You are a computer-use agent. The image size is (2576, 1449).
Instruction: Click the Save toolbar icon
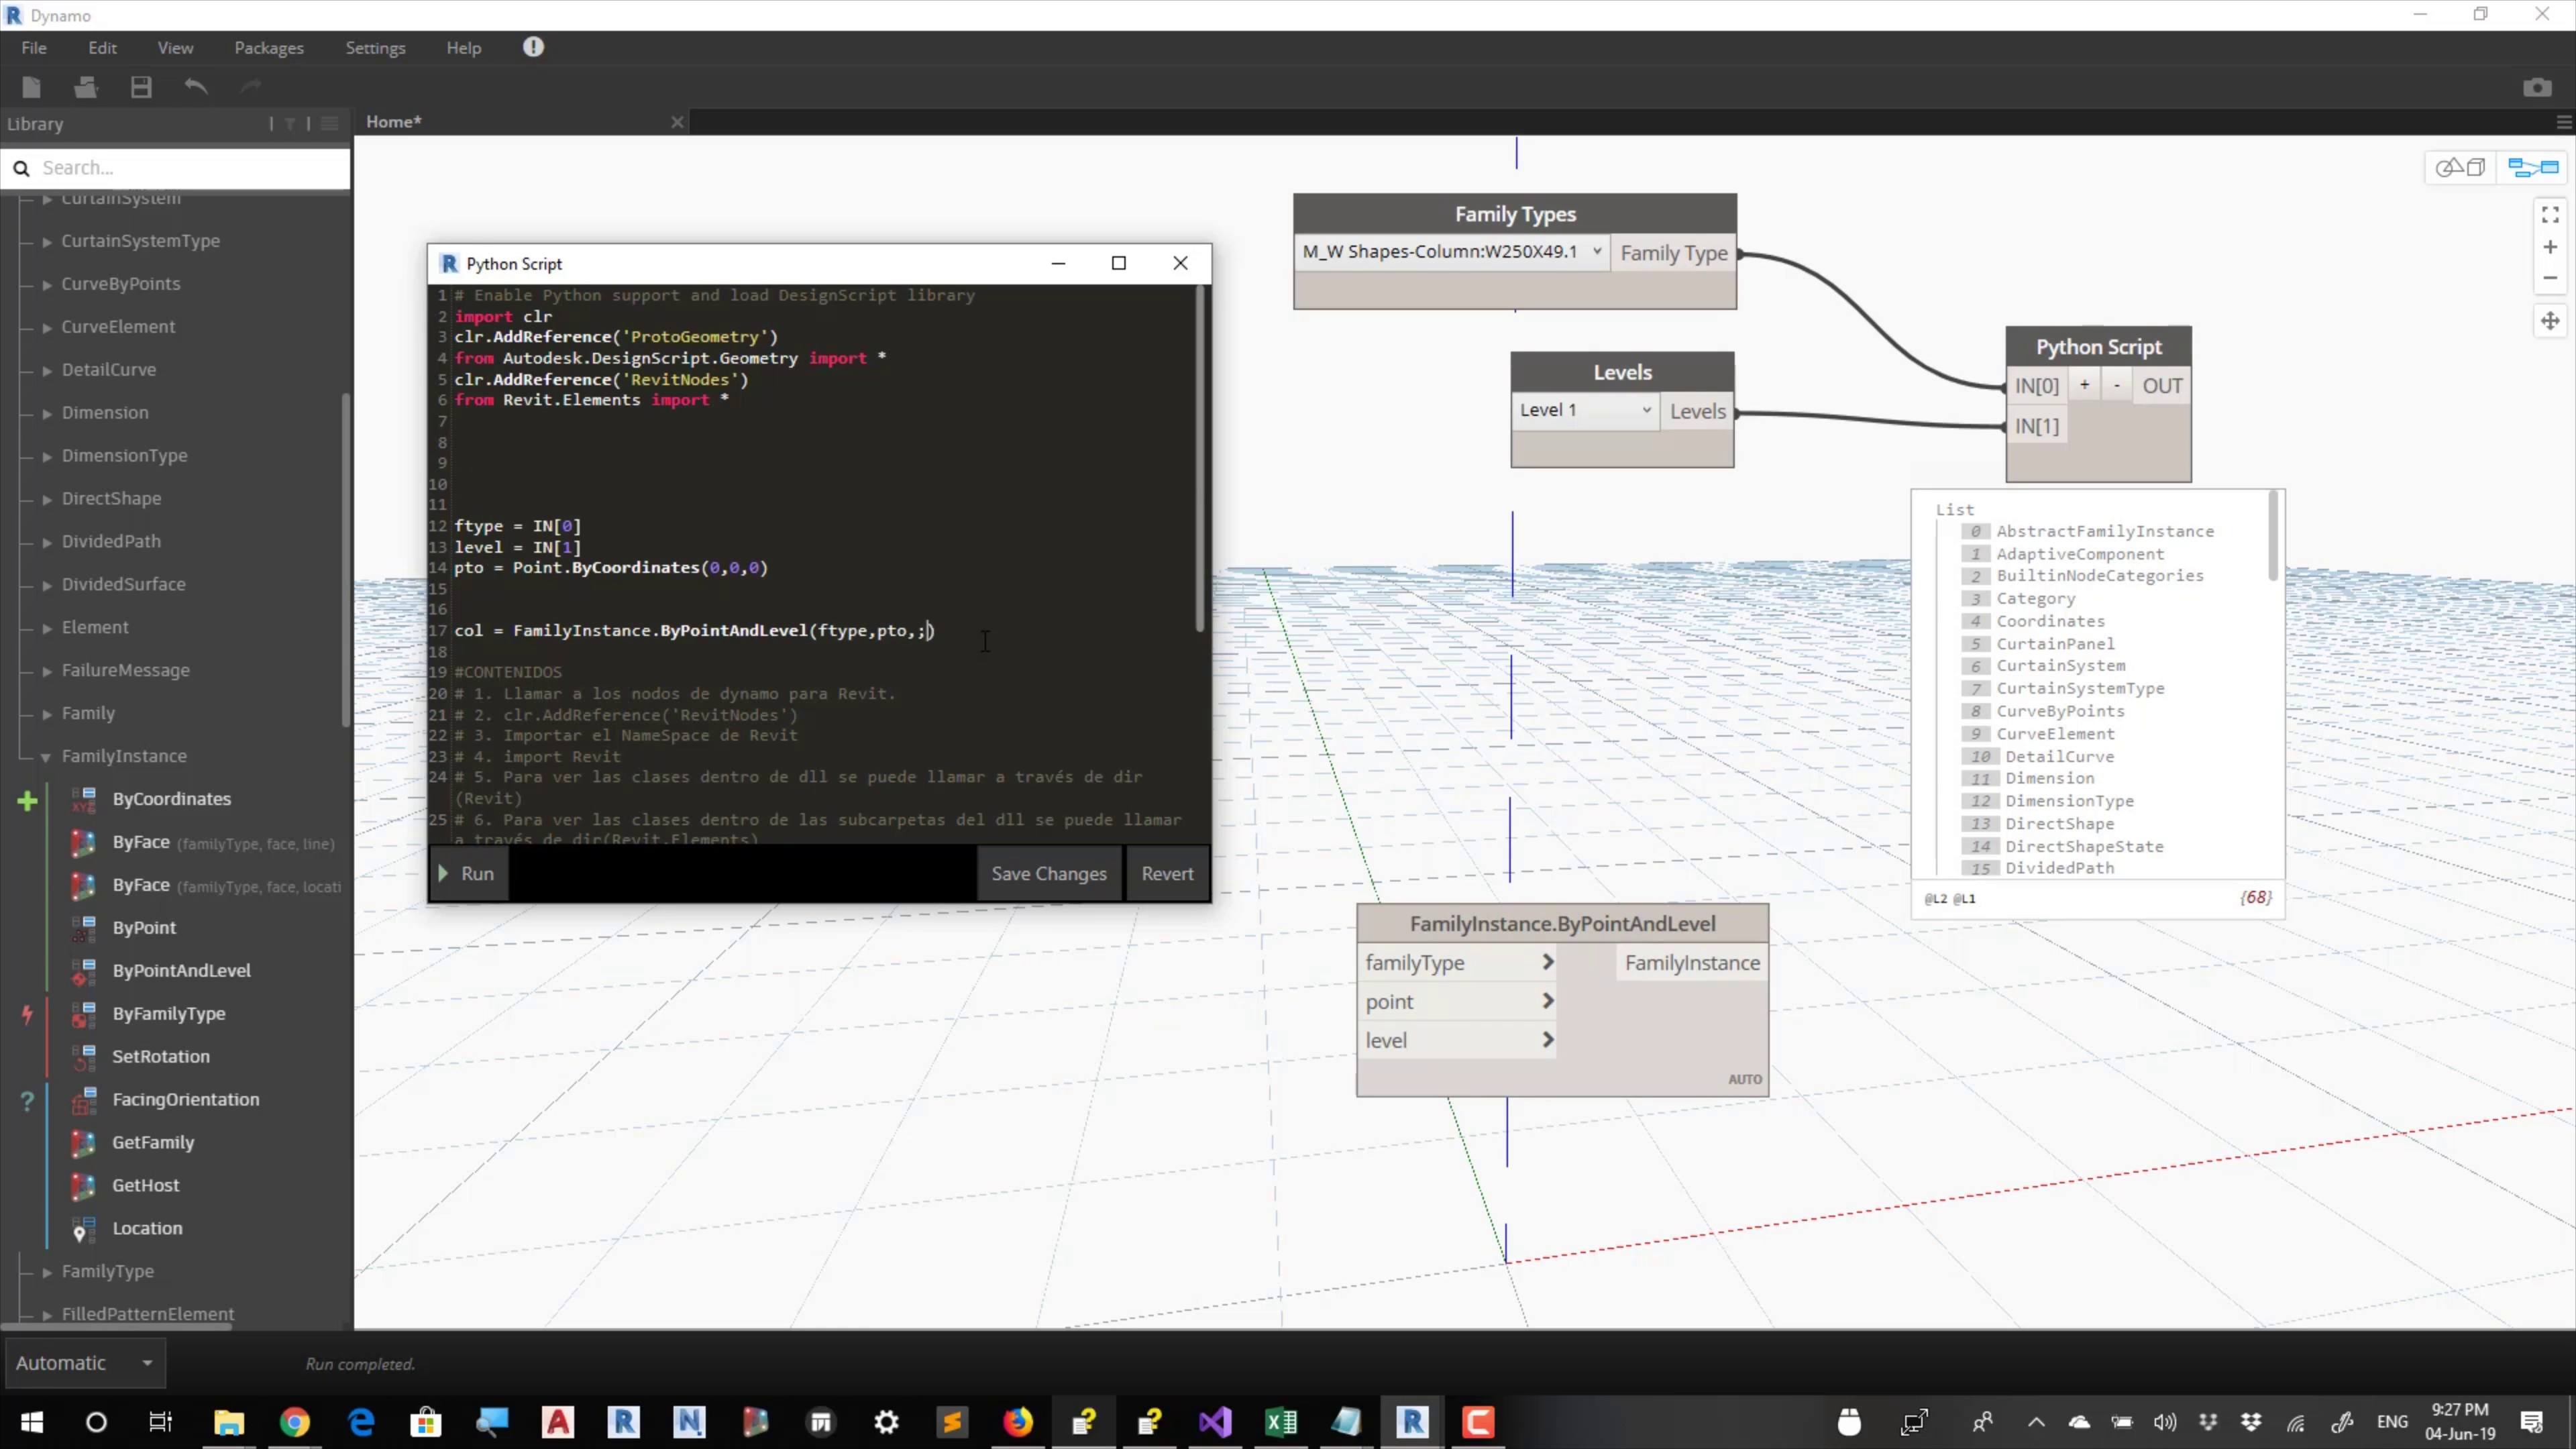[x=141, y=88]
